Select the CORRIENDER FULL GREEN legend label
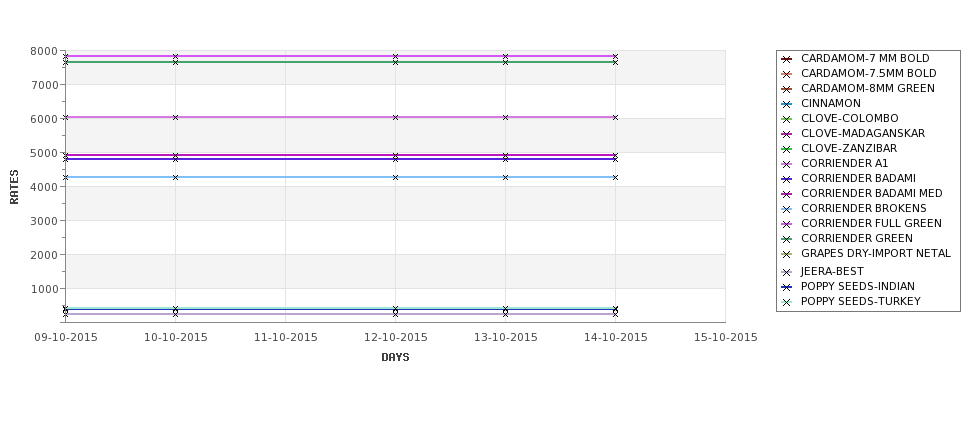 click(x=871, y=223)
